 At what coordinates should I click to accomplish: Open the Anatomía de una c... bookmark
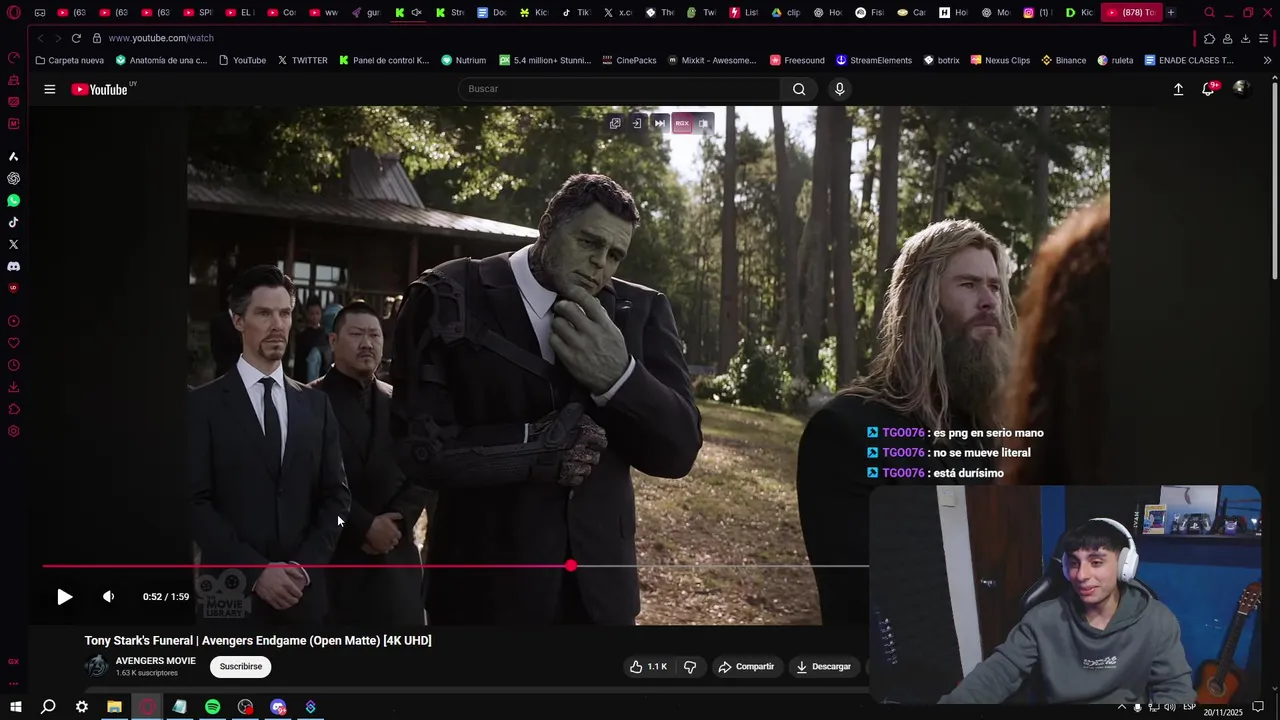[161, 60]
